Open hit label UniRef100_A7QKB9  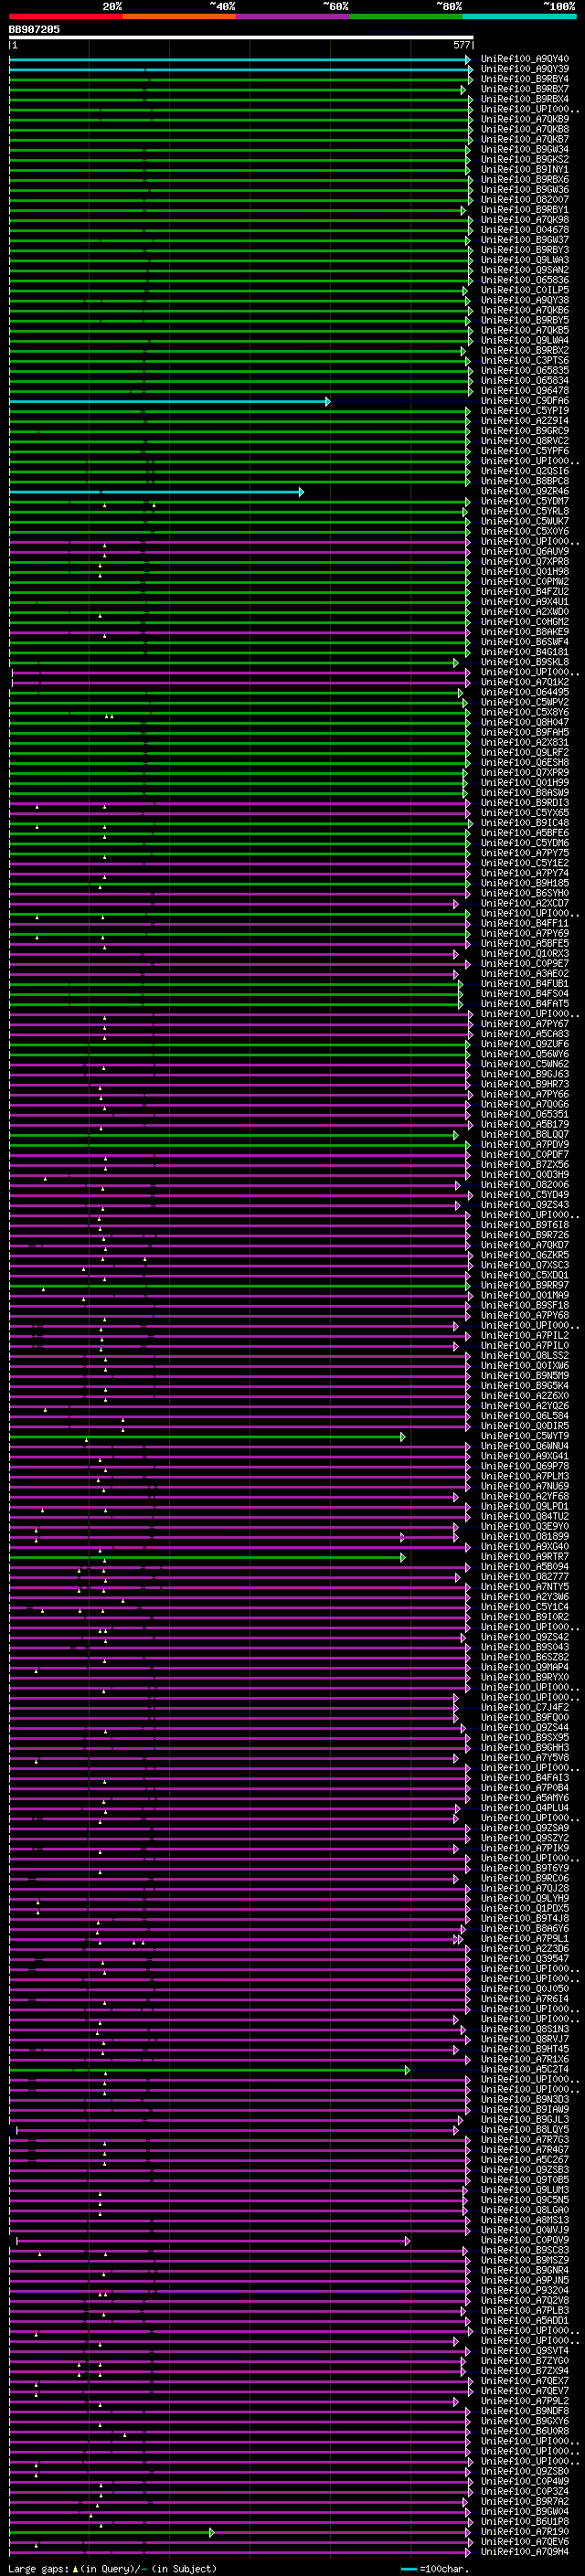(525, 119)
